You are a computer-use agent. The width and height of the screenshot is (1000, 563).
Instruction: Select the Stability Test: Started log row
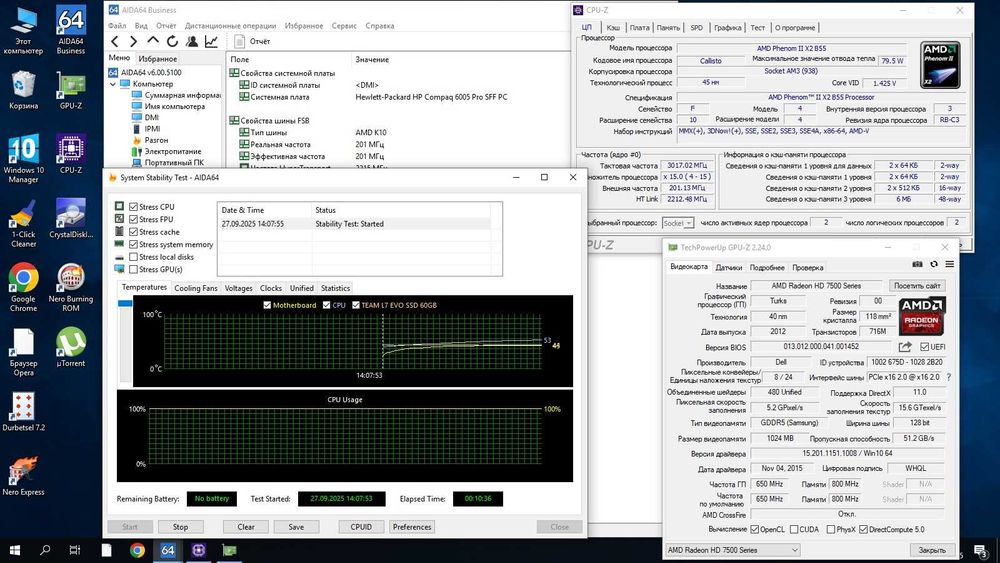point(354,224)
